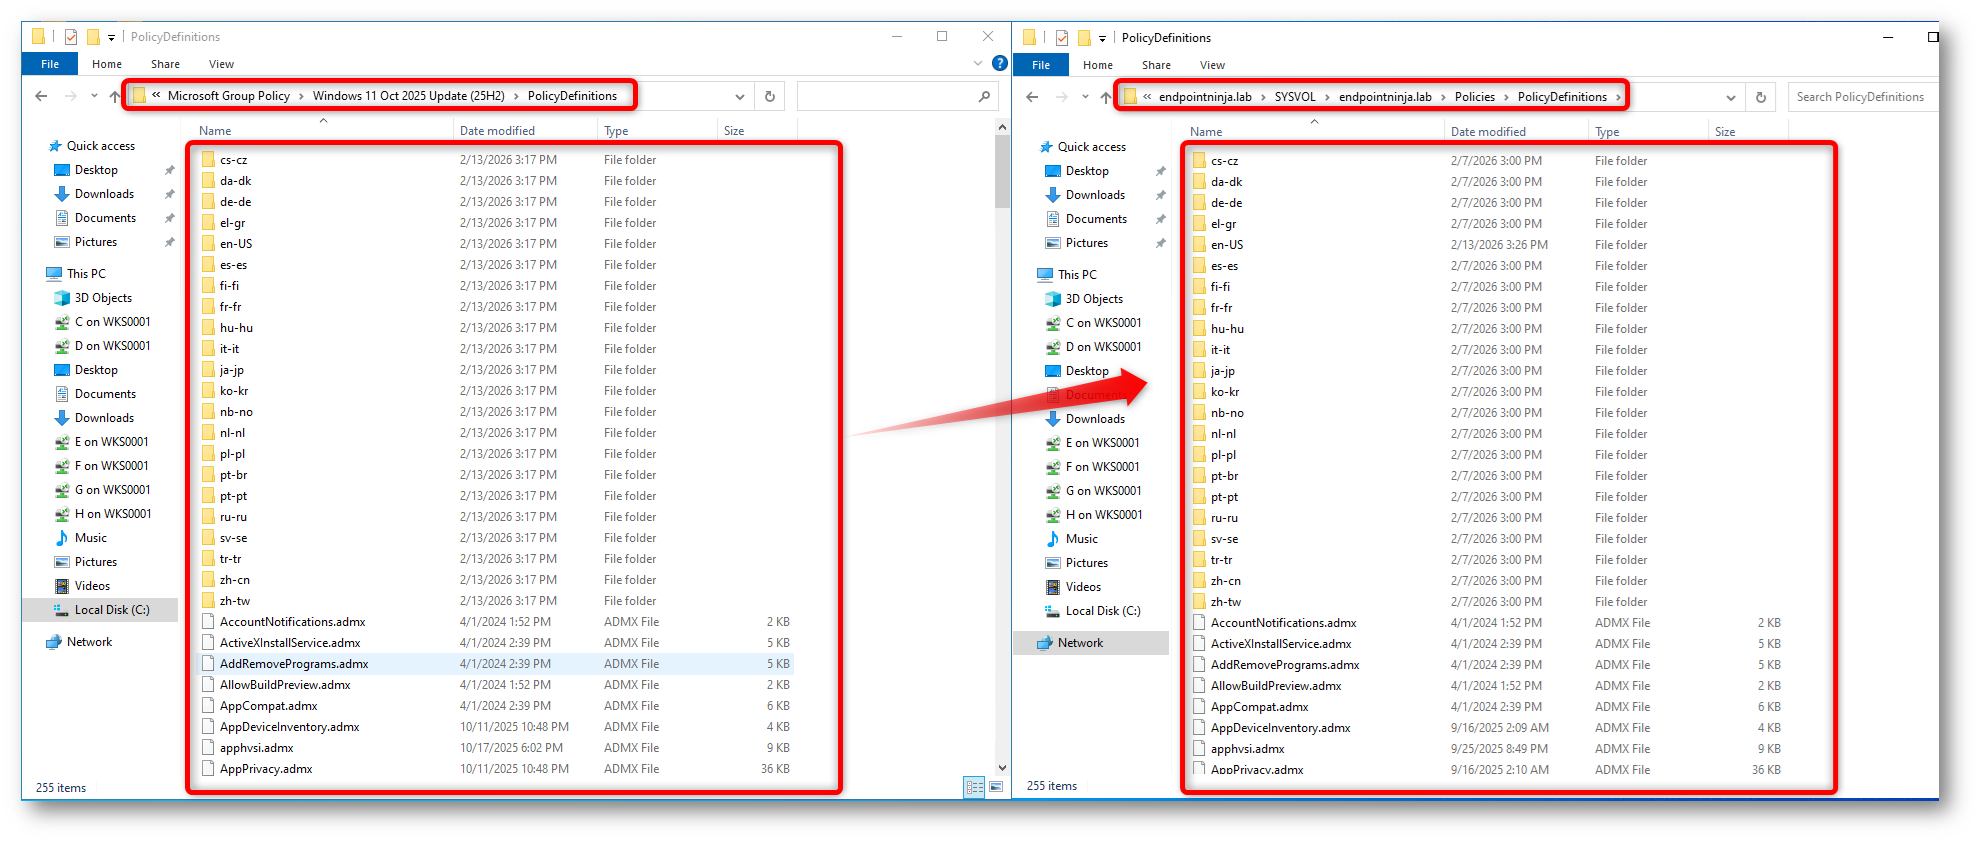Select ActiveXInstallService.admx in SYSVOL window
1981x843 pixels.
(x=1281, y=644)
